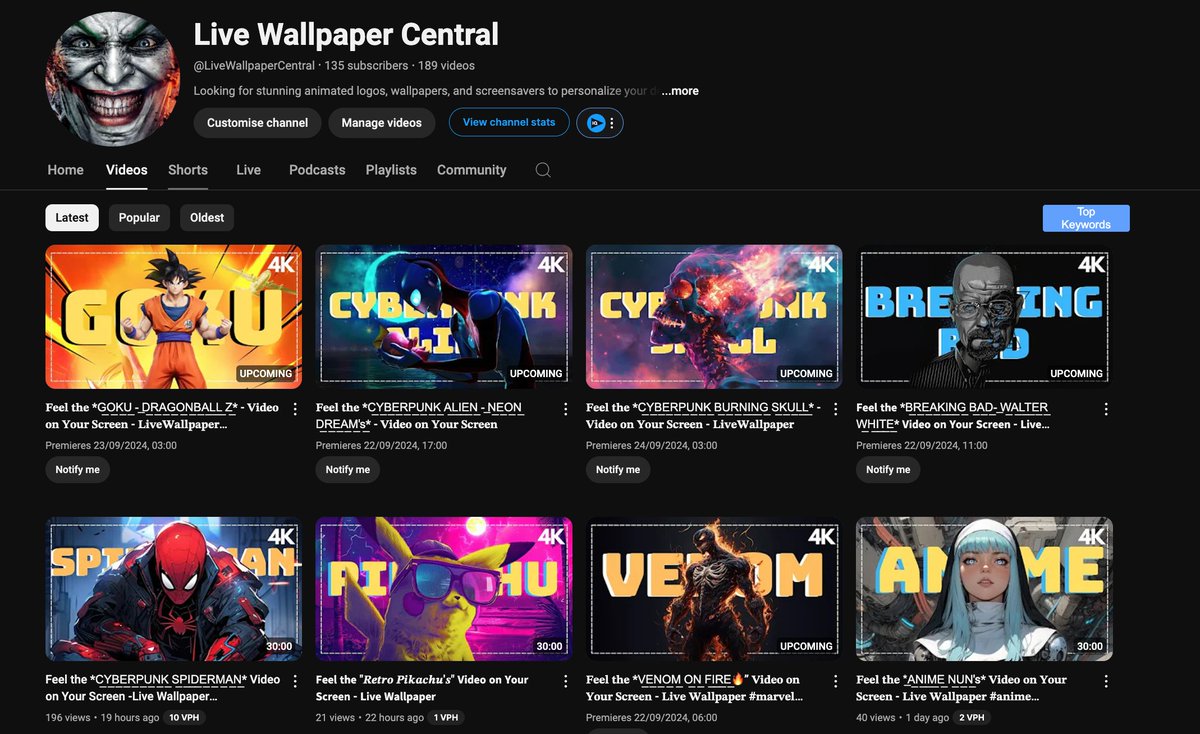Click the 2 VPH badge
This screenshot has width=1200, height=734.
[x=970, y=718]
